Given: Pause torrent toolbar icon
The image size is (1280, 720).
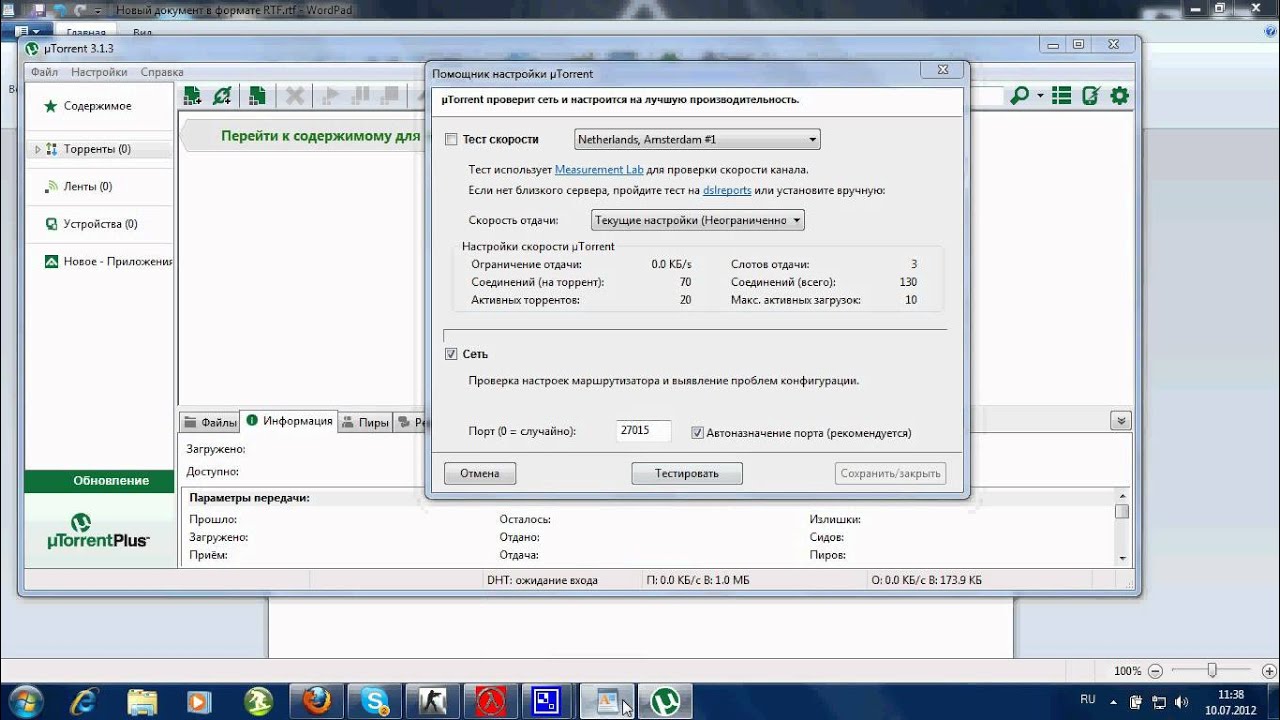Looking at the screenshot, I should coord(360,96).
